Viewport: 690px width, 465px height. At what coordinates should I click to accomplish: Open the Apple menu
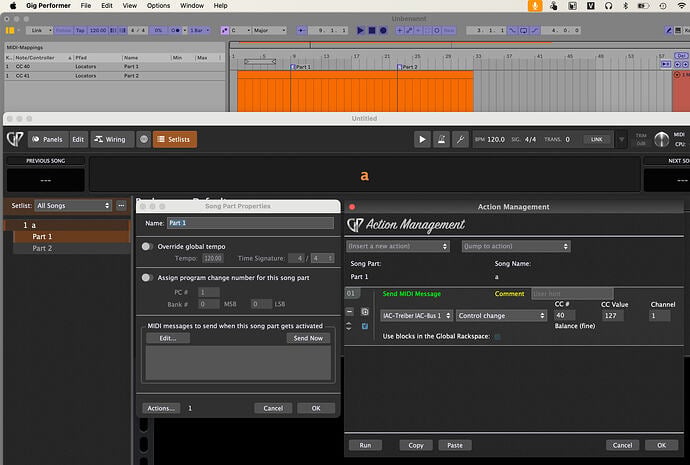(x=13, y=6)
